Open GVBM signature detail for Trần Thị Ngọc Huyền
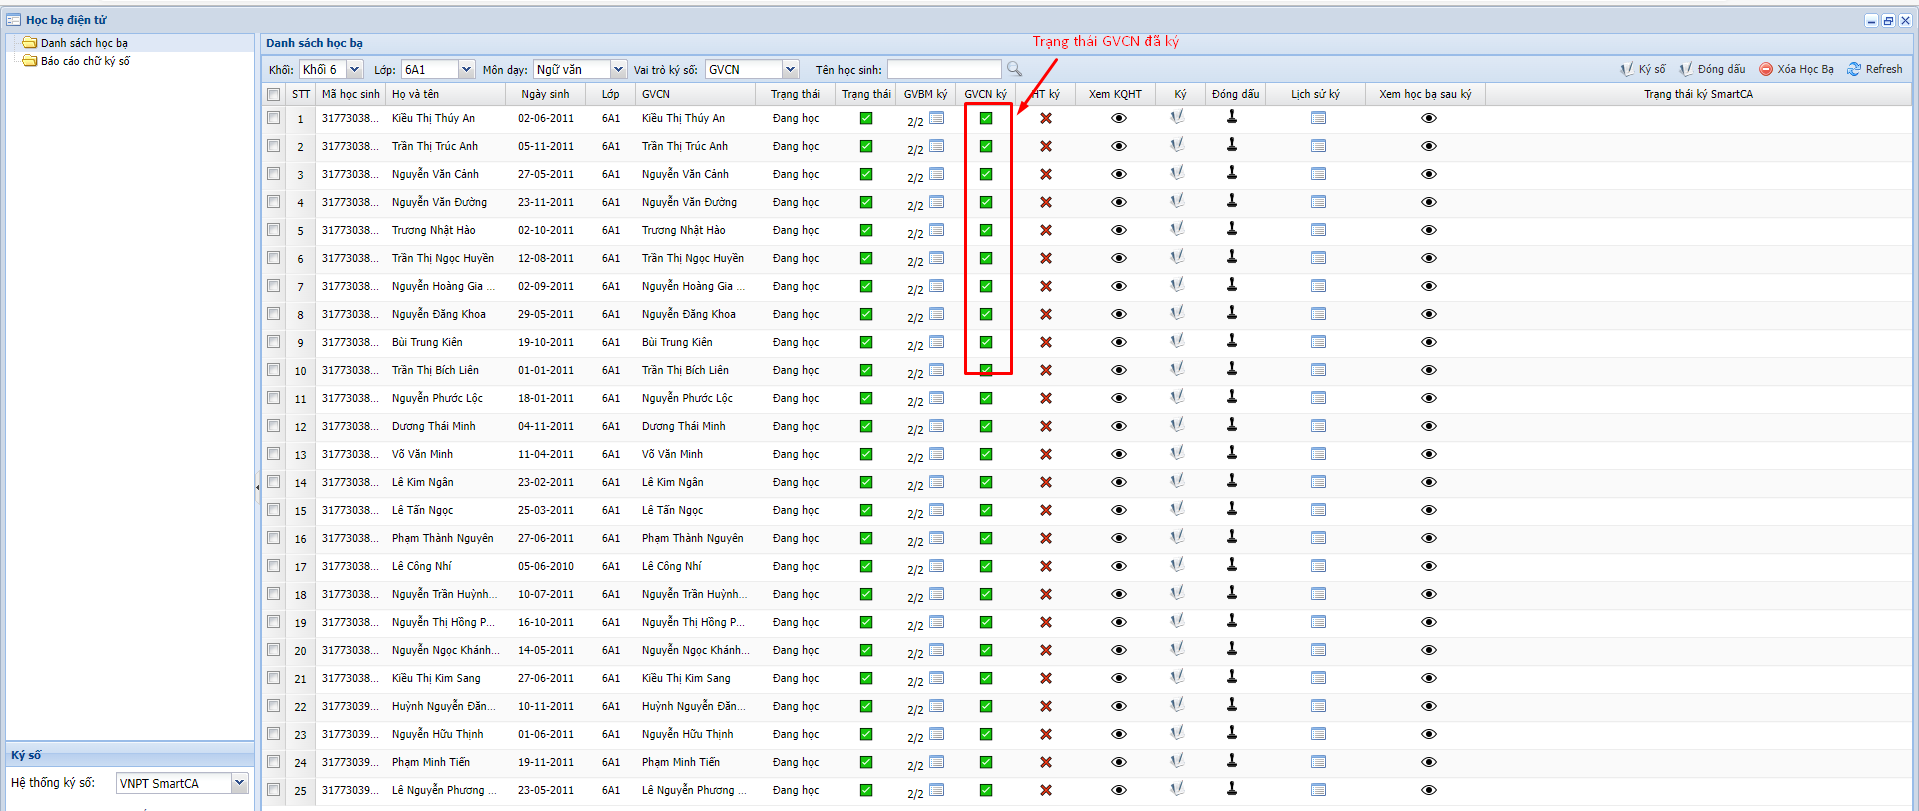1919x811 pixels. [936, 258]
